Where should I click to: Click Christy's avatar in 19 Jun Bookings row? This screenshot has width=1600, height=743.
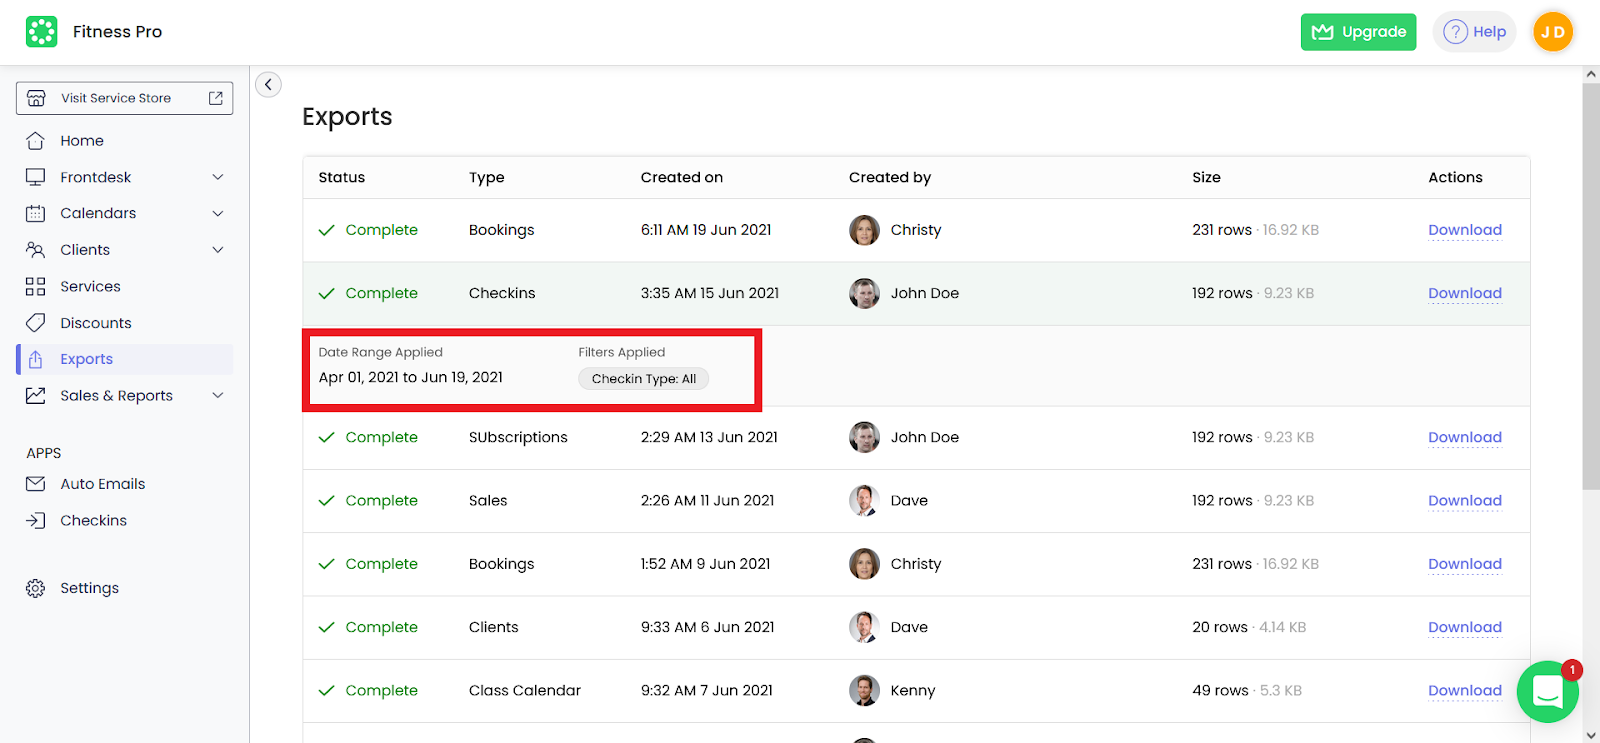coord(864,230)
